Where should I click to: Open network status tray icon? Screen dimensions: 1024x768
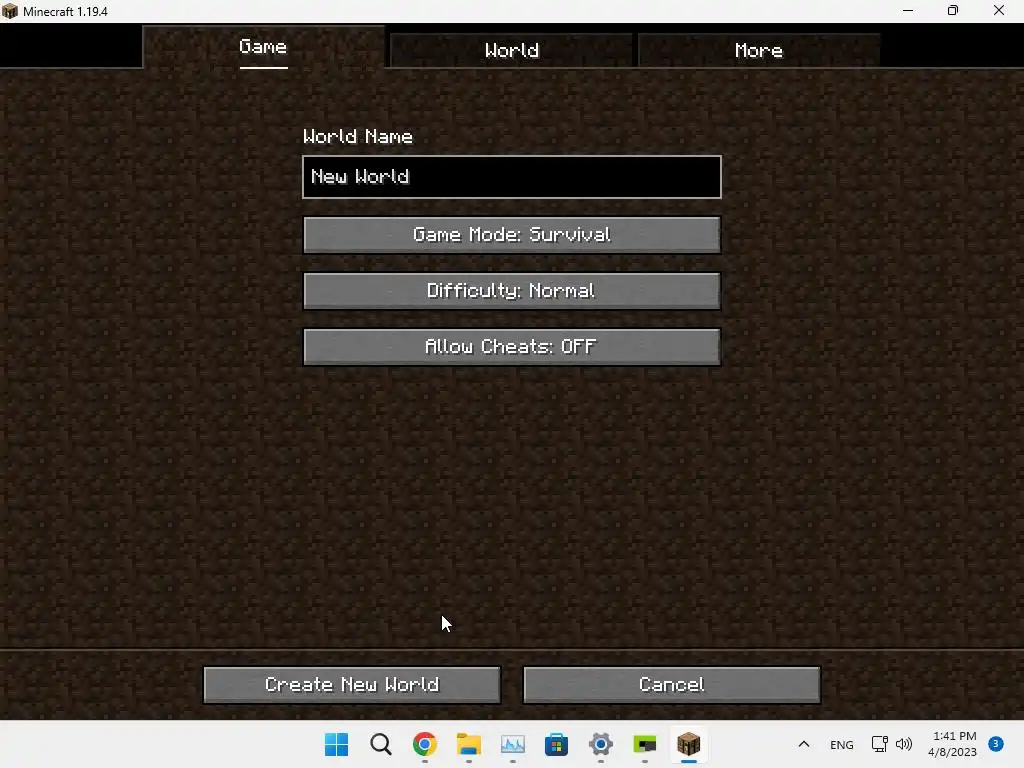(880, 744)
